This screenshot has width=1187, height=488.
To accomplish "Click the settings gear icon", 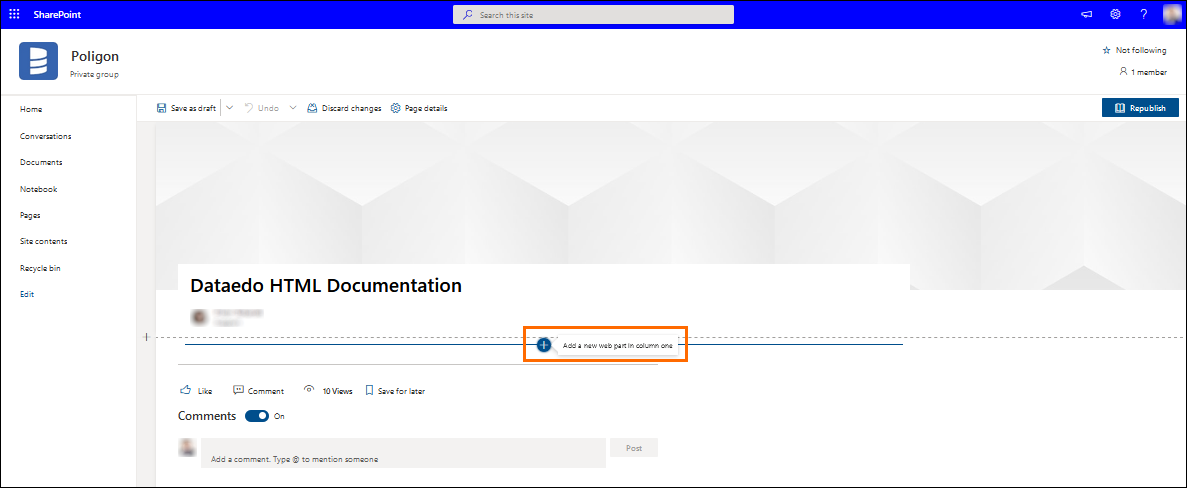I will pos(1115,14).
